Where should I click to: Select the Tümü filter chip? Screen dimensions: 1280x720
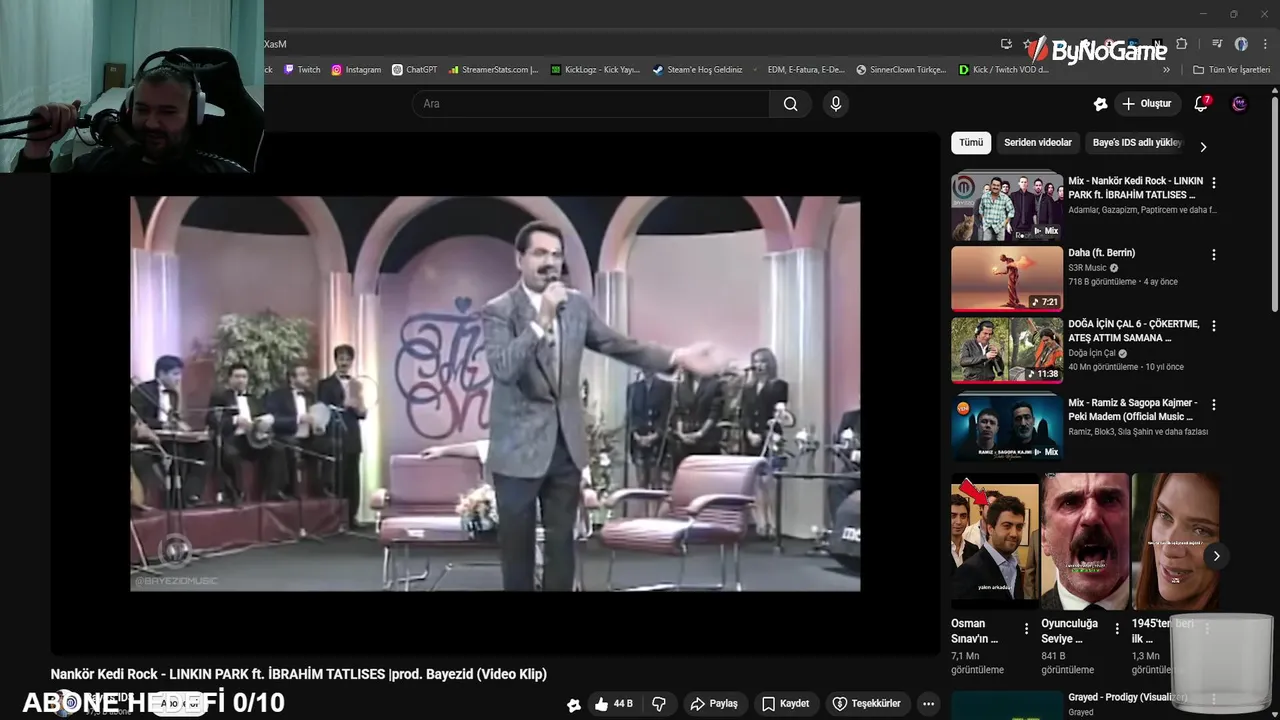coord(971,143)
